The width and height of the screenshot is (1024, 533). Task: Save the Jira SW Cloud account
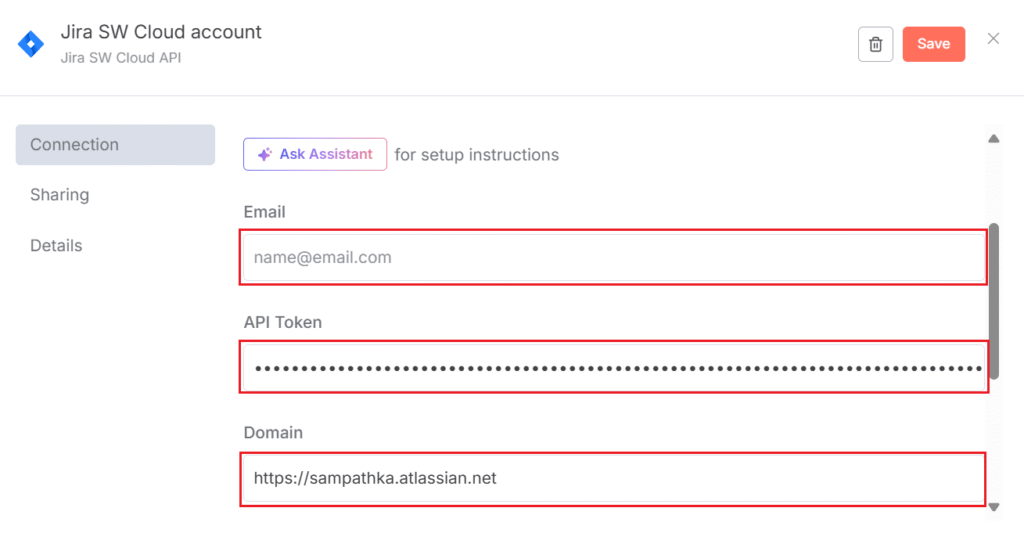tap(933, 44)
